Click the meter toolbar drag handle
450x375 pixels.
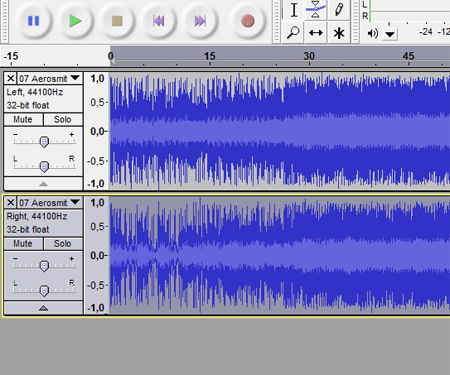click(356, 21)
